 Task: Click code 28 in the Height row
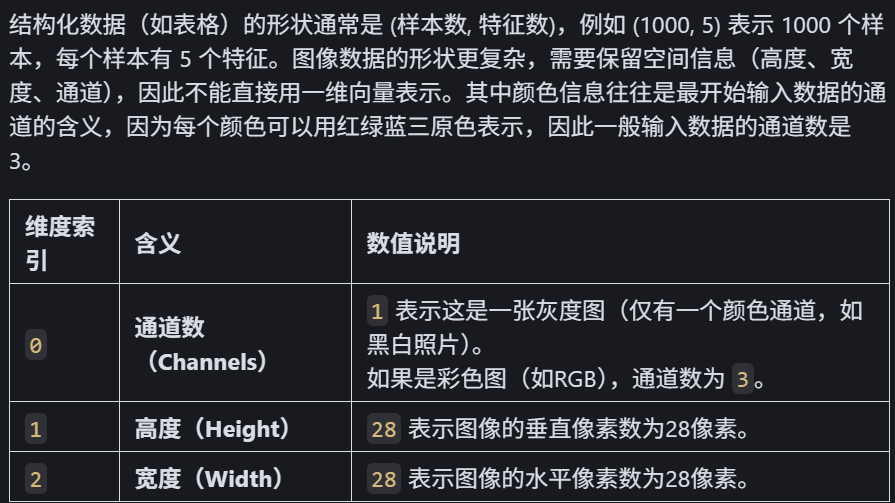384,429
